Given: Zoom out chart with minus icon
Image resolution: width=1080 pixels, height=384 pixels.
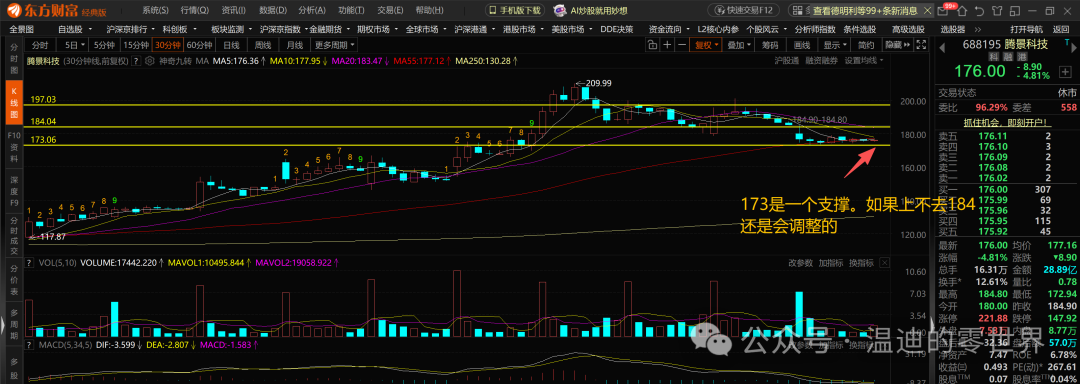Looking at the screenshot, I should pos(682,45).
